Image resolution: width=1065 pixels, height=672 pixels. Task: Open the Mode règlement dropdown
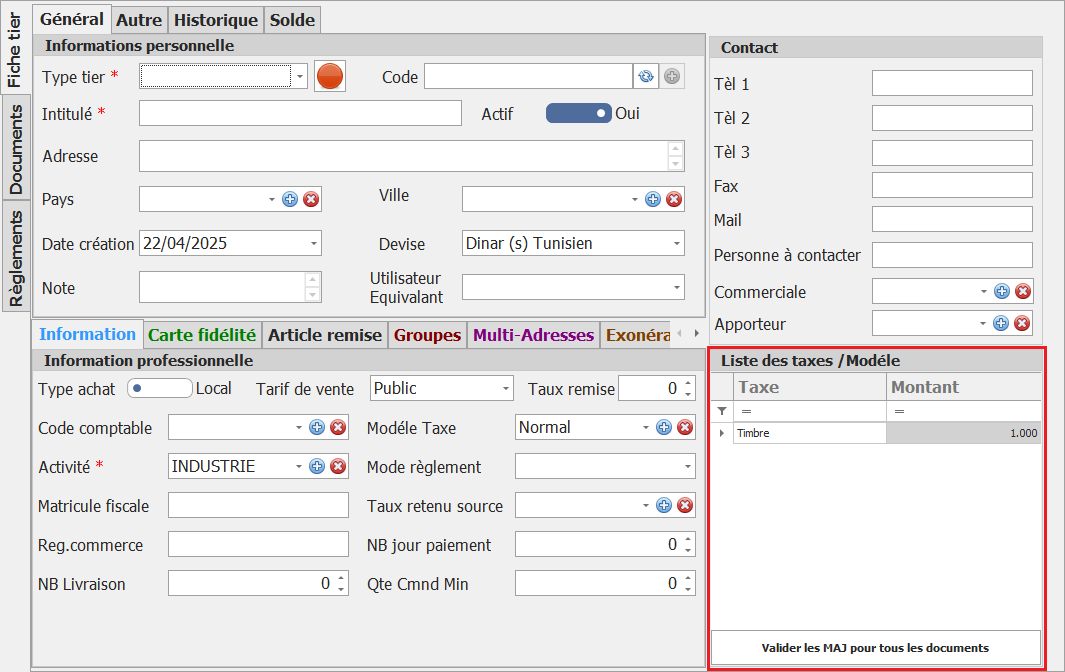(x=687, y=467)
